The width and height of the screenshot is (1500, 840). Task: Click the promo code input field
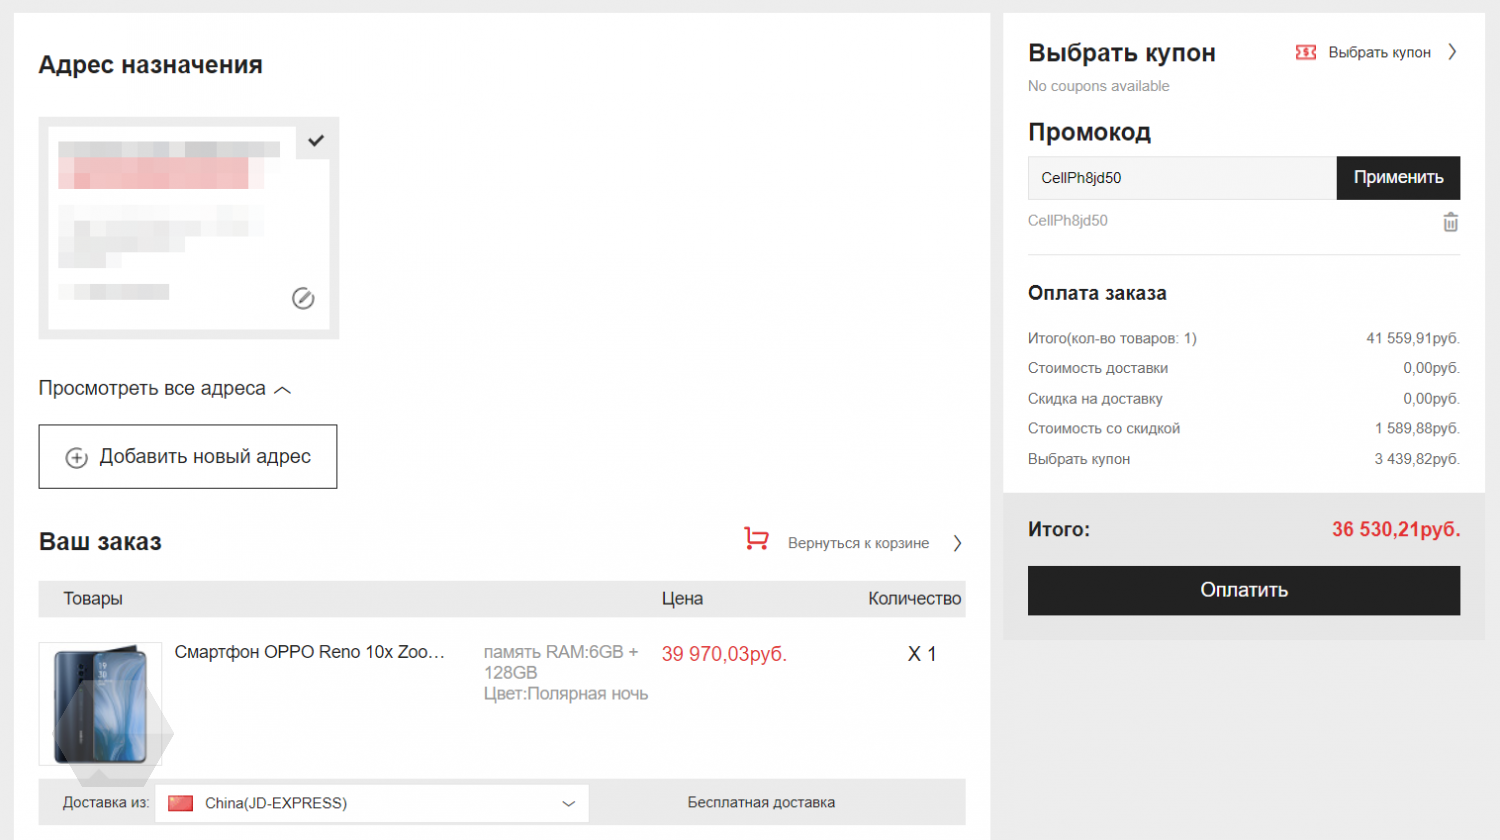(1182, 178)
